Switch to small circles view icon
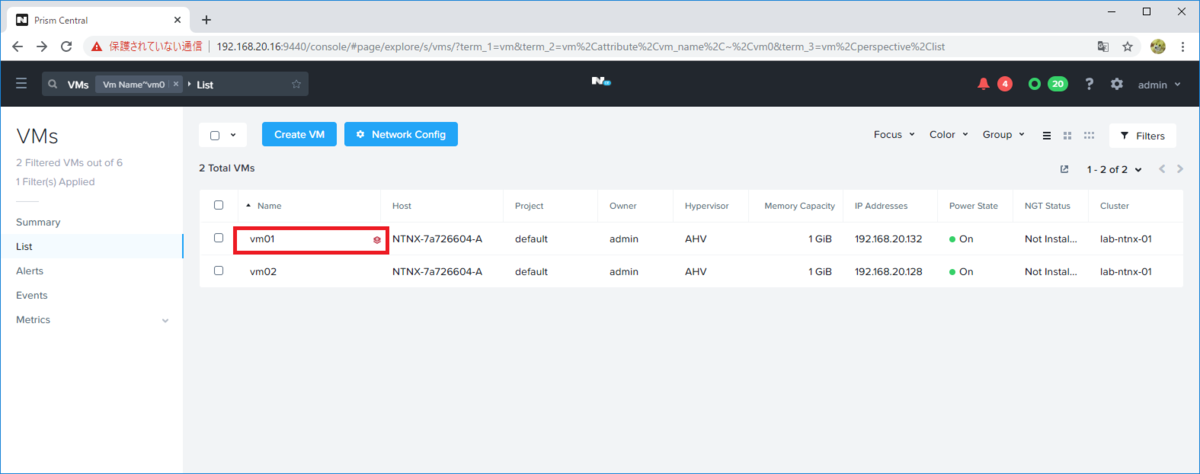Image resolution: width=1200 pixels, height=474 pixels. click(x=1089, y=135)
